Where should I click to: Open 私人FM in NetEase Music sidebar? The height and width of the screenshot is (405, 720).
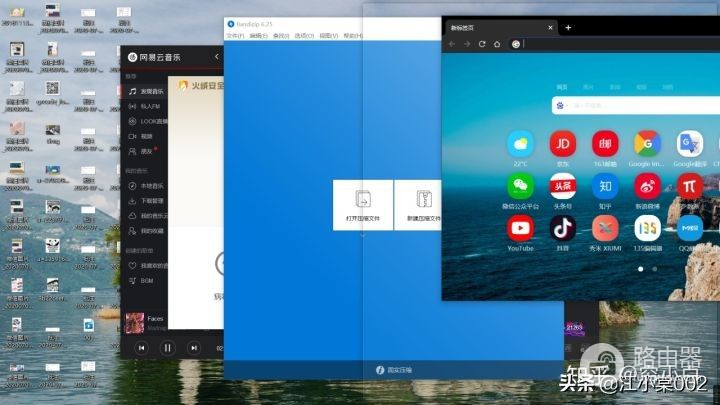(x=146, y=107)
